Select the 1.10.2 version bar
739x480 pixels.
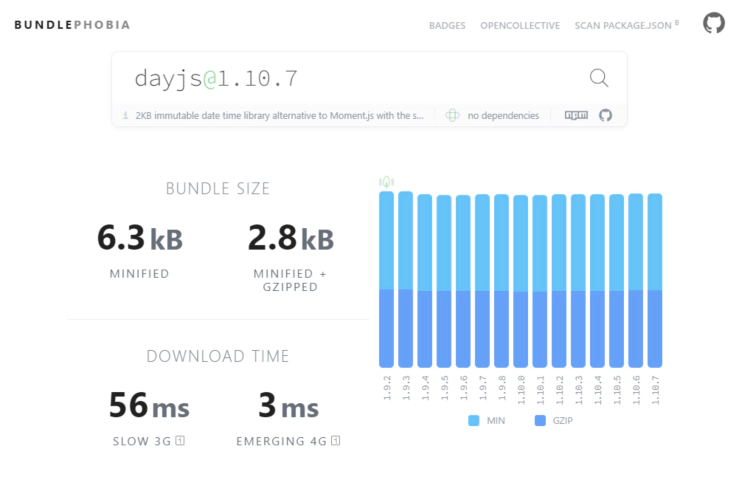tap(559, 281)
